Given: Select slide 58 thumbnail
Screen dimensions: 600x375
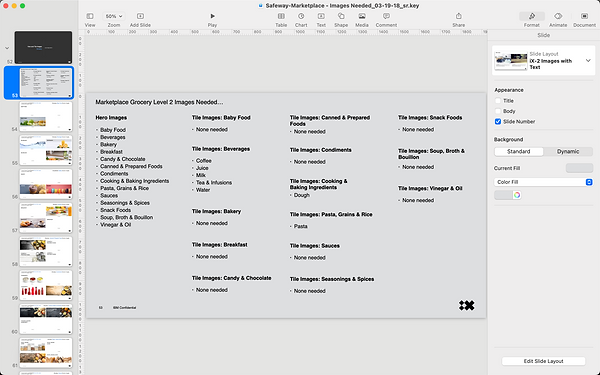Looking at the screenshot, I should 45,251.
